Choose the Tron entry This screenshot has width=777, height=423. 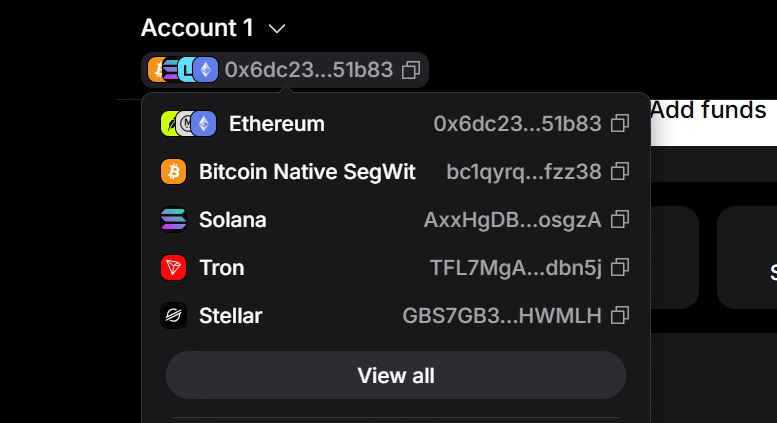pos(395,267)
